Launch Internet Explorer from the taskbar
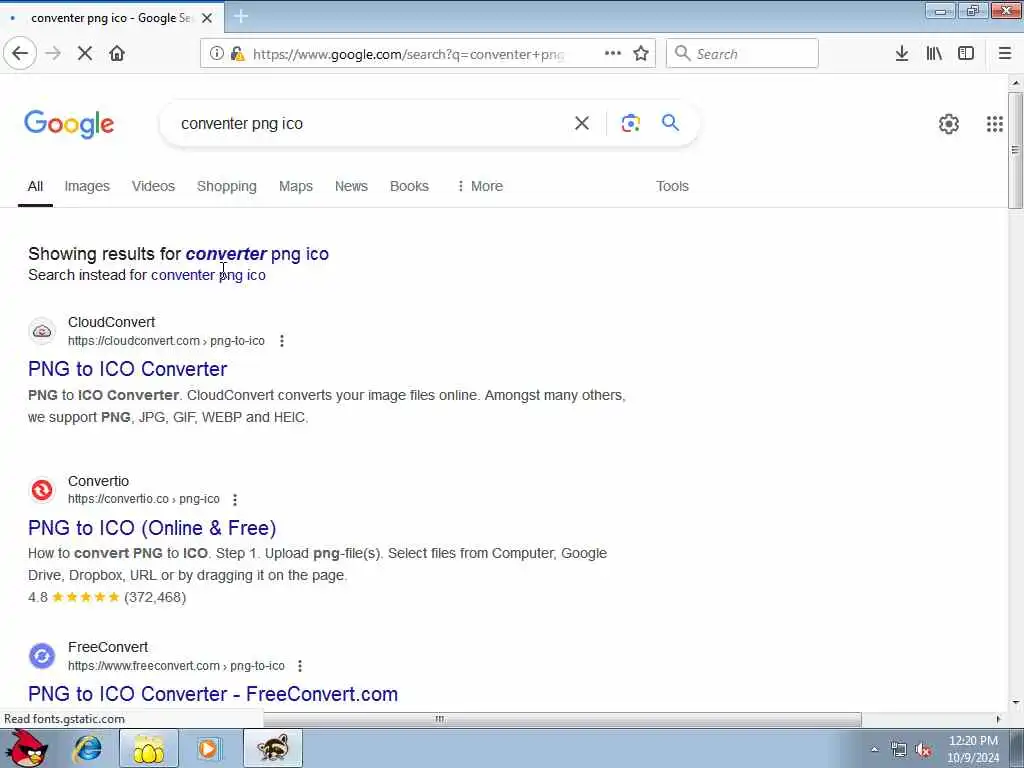The height and width of the screenshot is (768, 1024). (87, 748)
